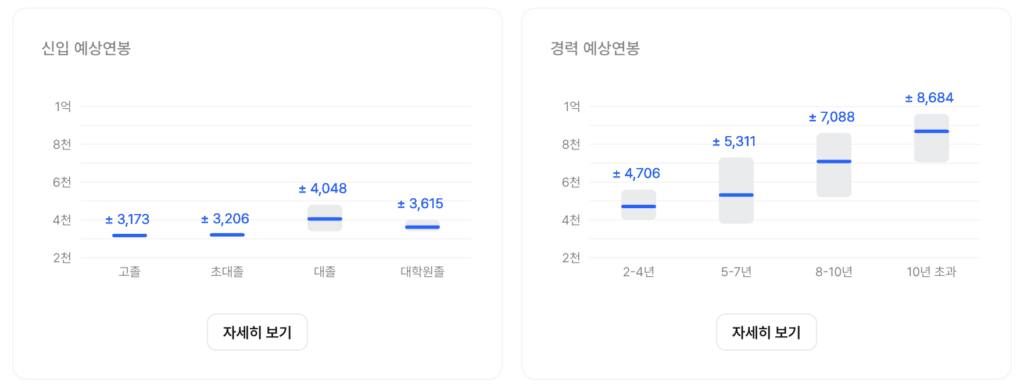Click the 대학원졸 axis label
The width and height of the screenshot is (1024, 392).
pos(423,272)
